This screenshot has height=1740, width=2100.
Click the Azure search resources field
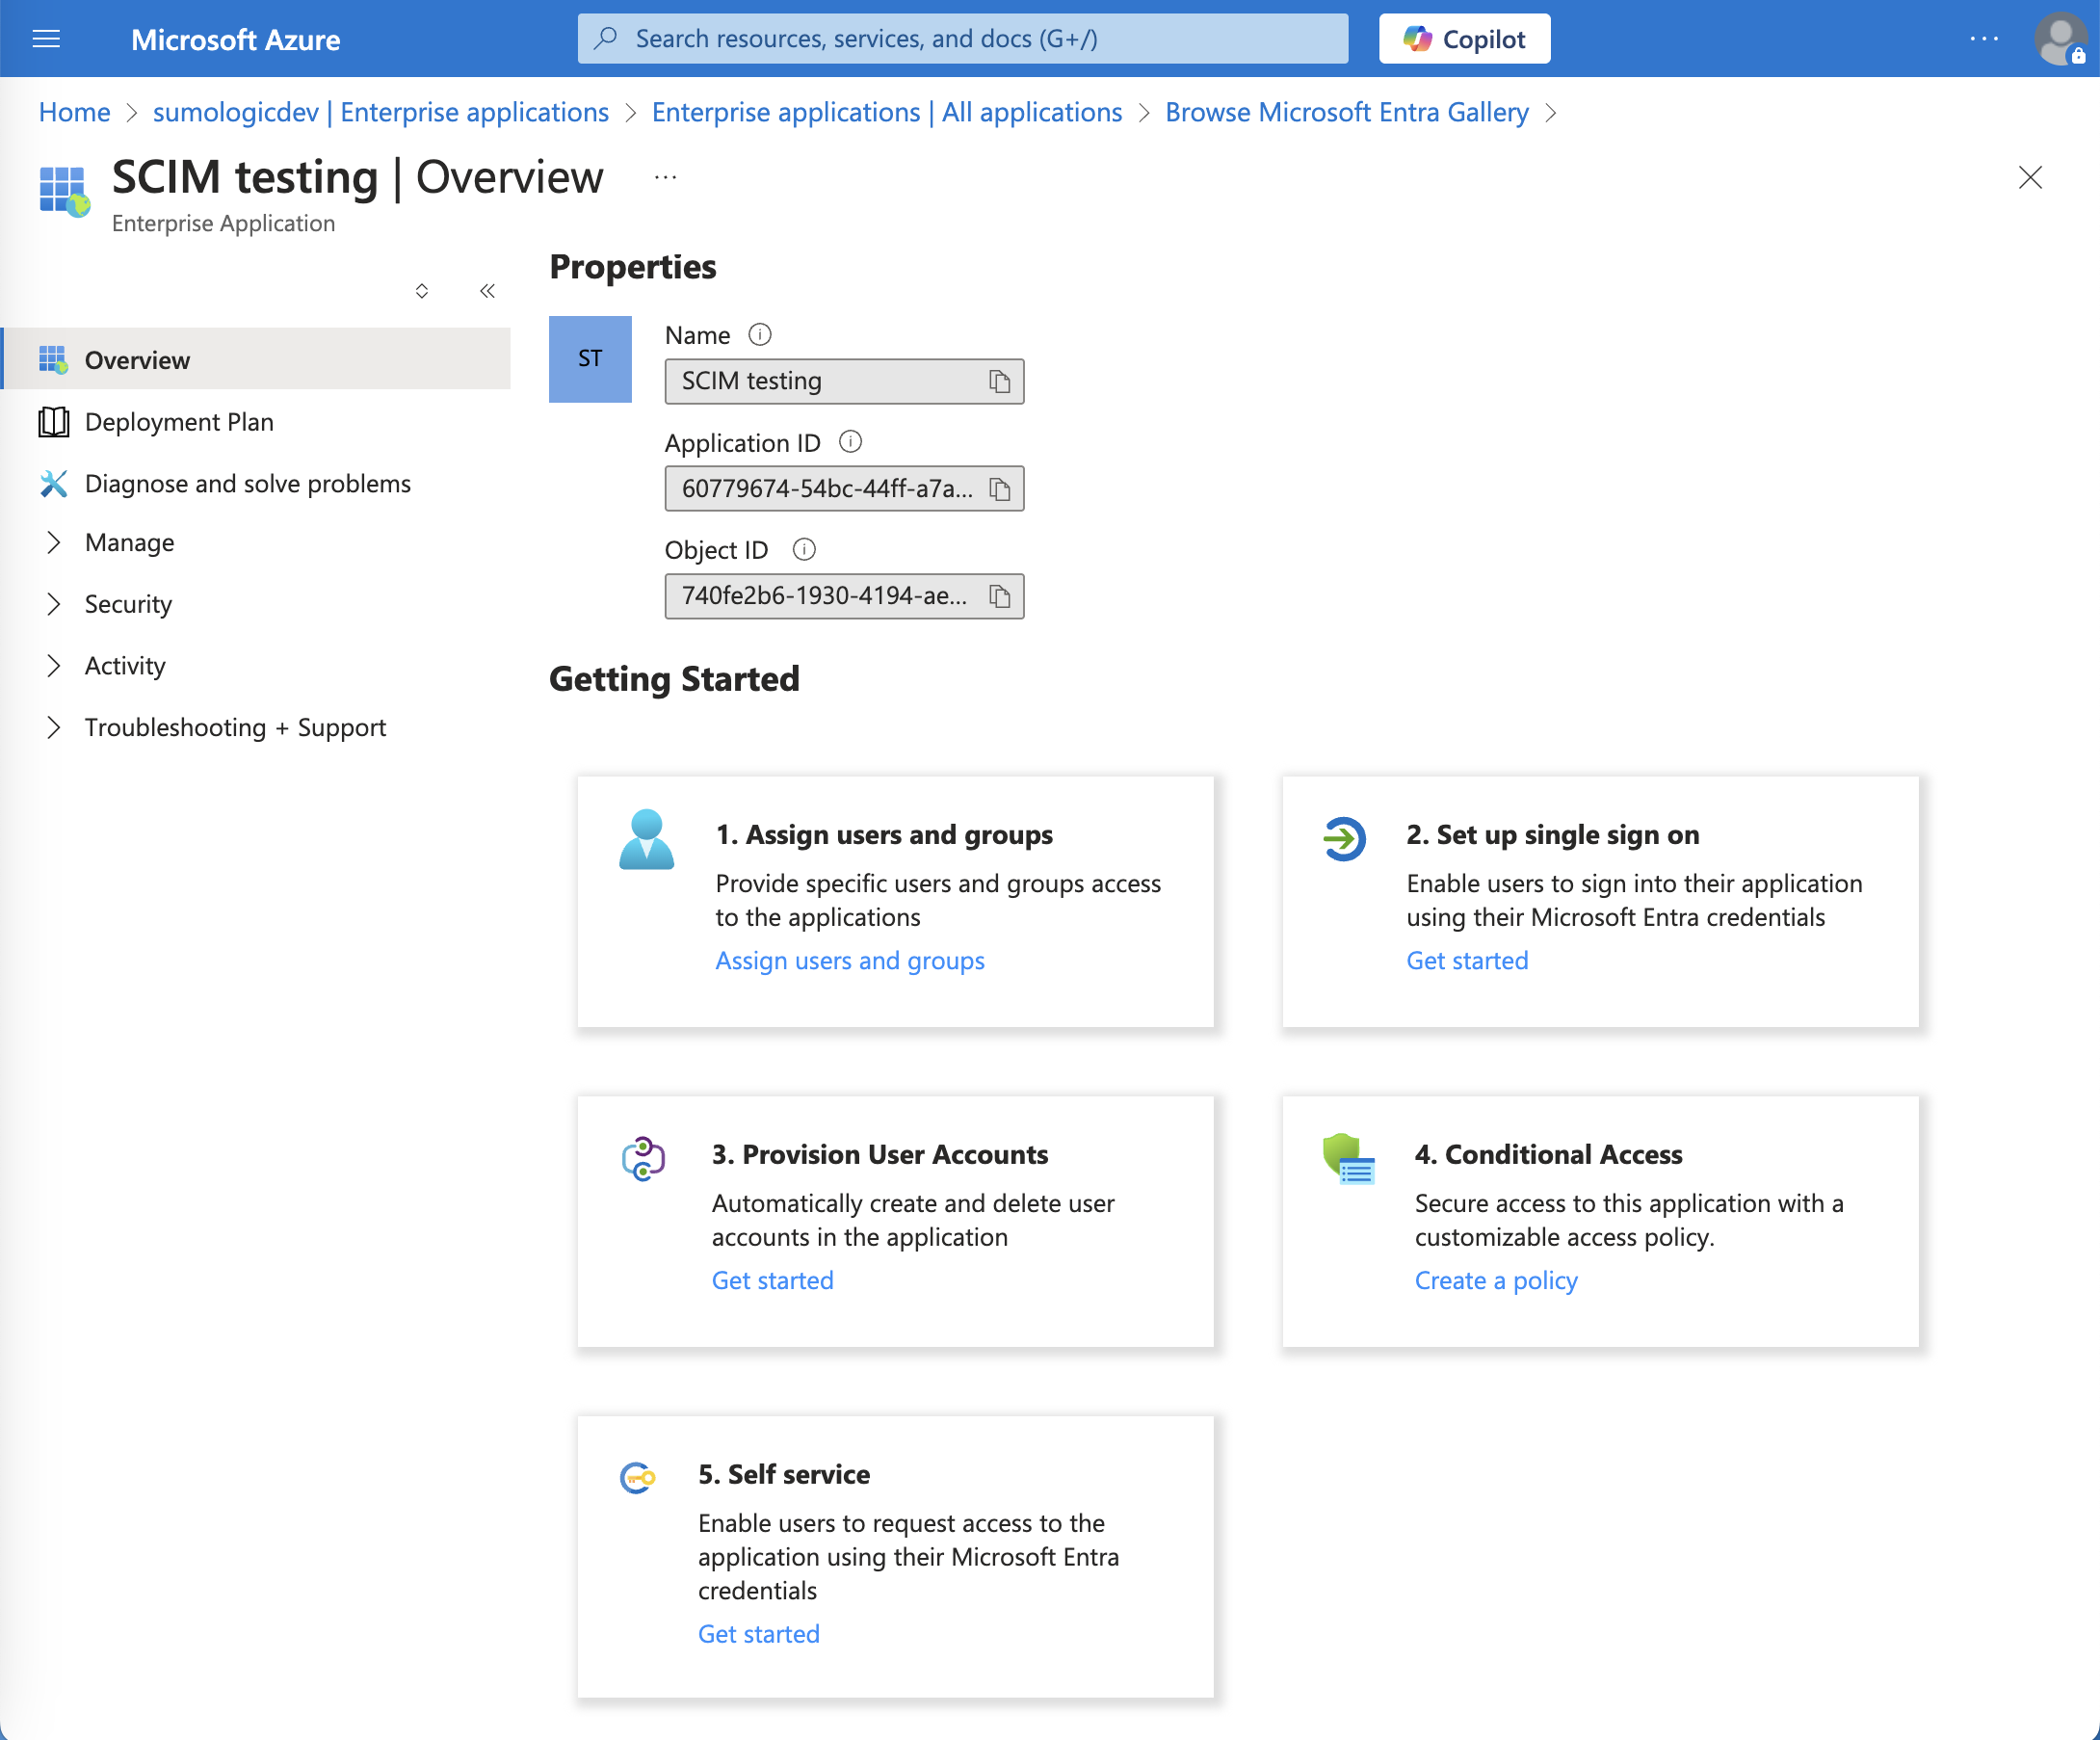tap(962, 39)
